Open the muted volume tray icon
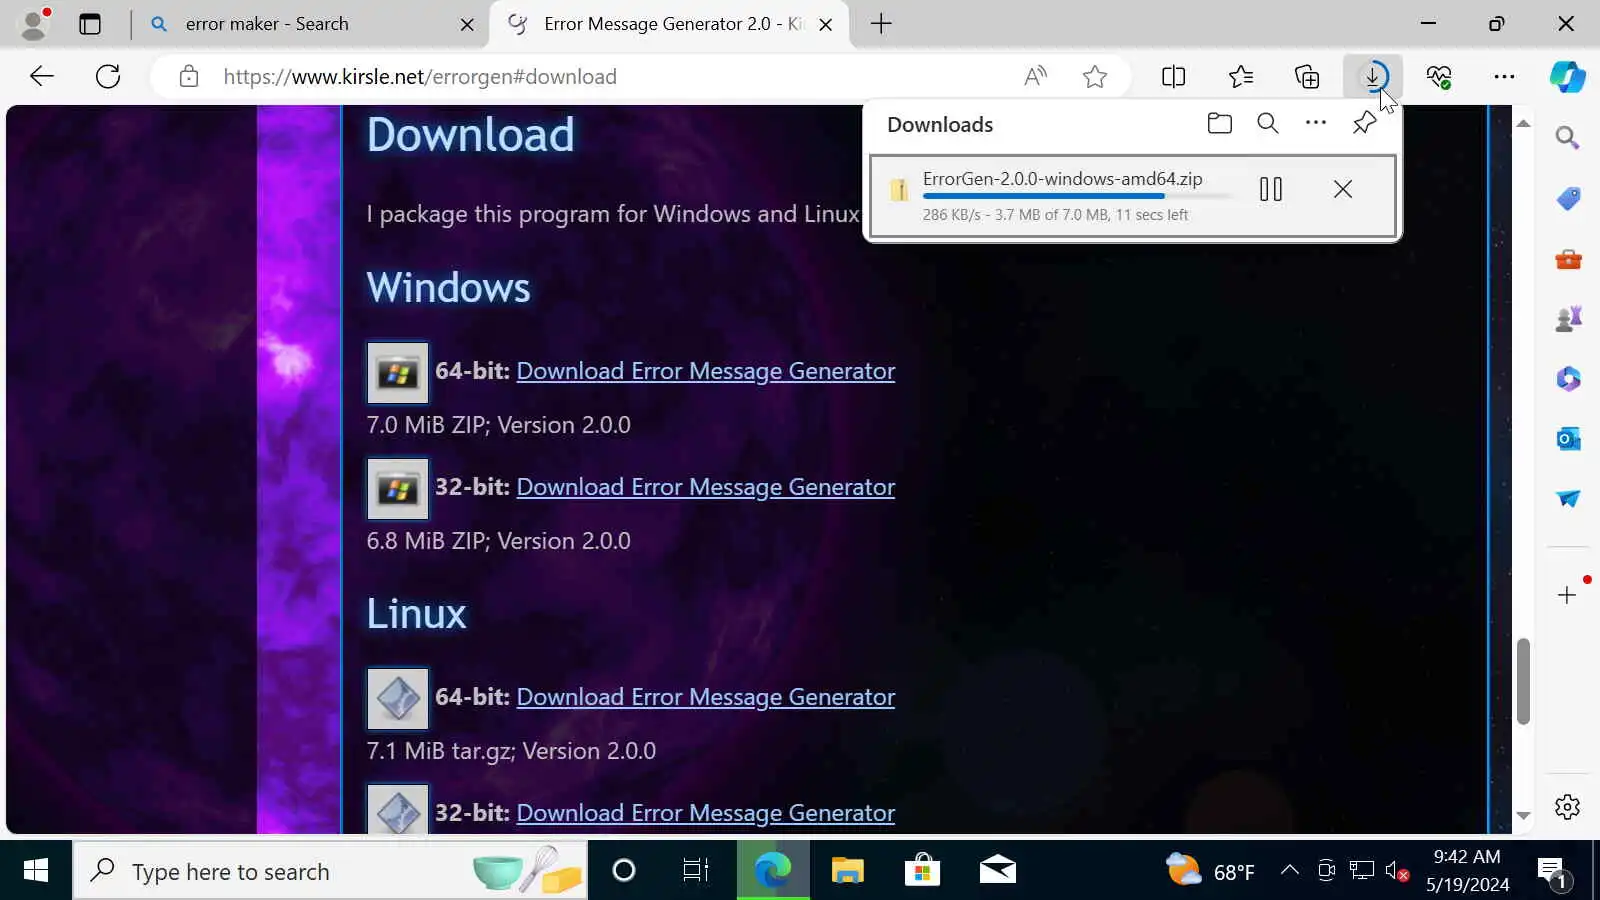1600x900 pixels. click(x=1397, y=871)
